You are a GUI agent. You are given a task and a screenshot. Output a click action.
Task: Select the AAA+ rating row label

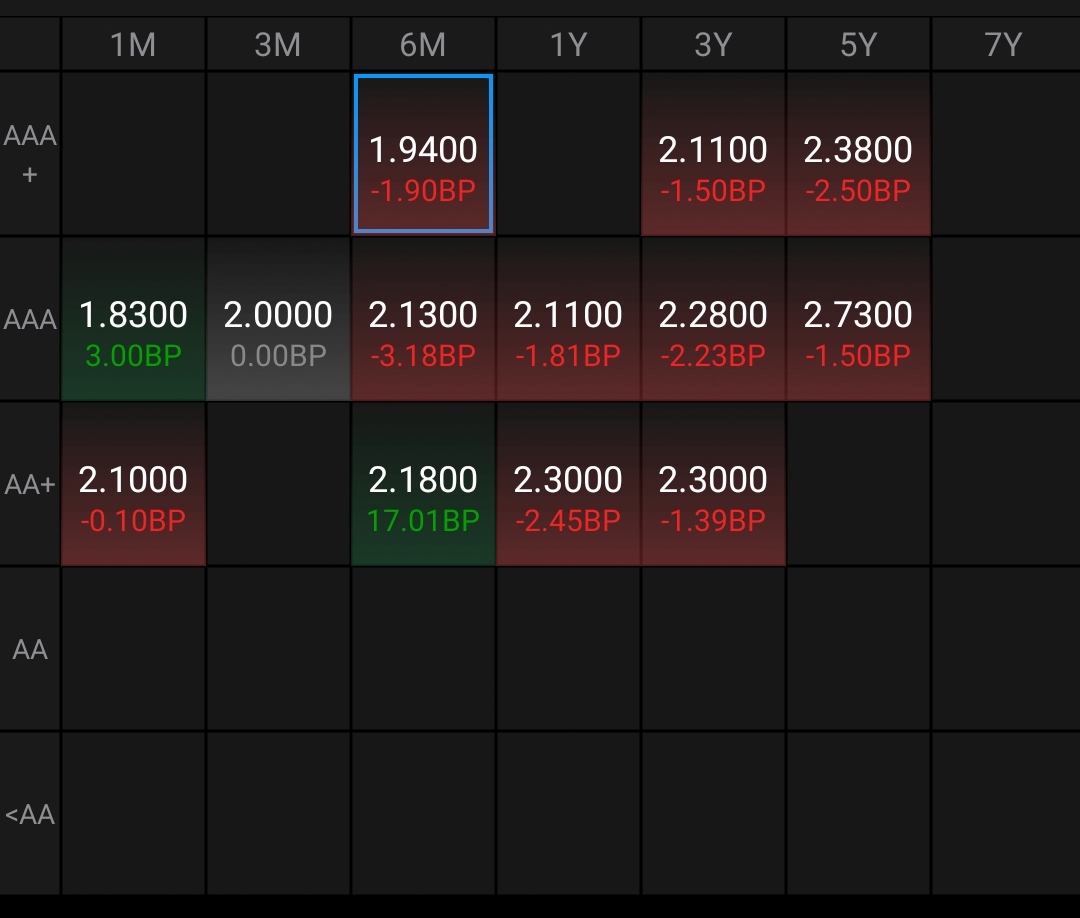click(x=30, y=154)
